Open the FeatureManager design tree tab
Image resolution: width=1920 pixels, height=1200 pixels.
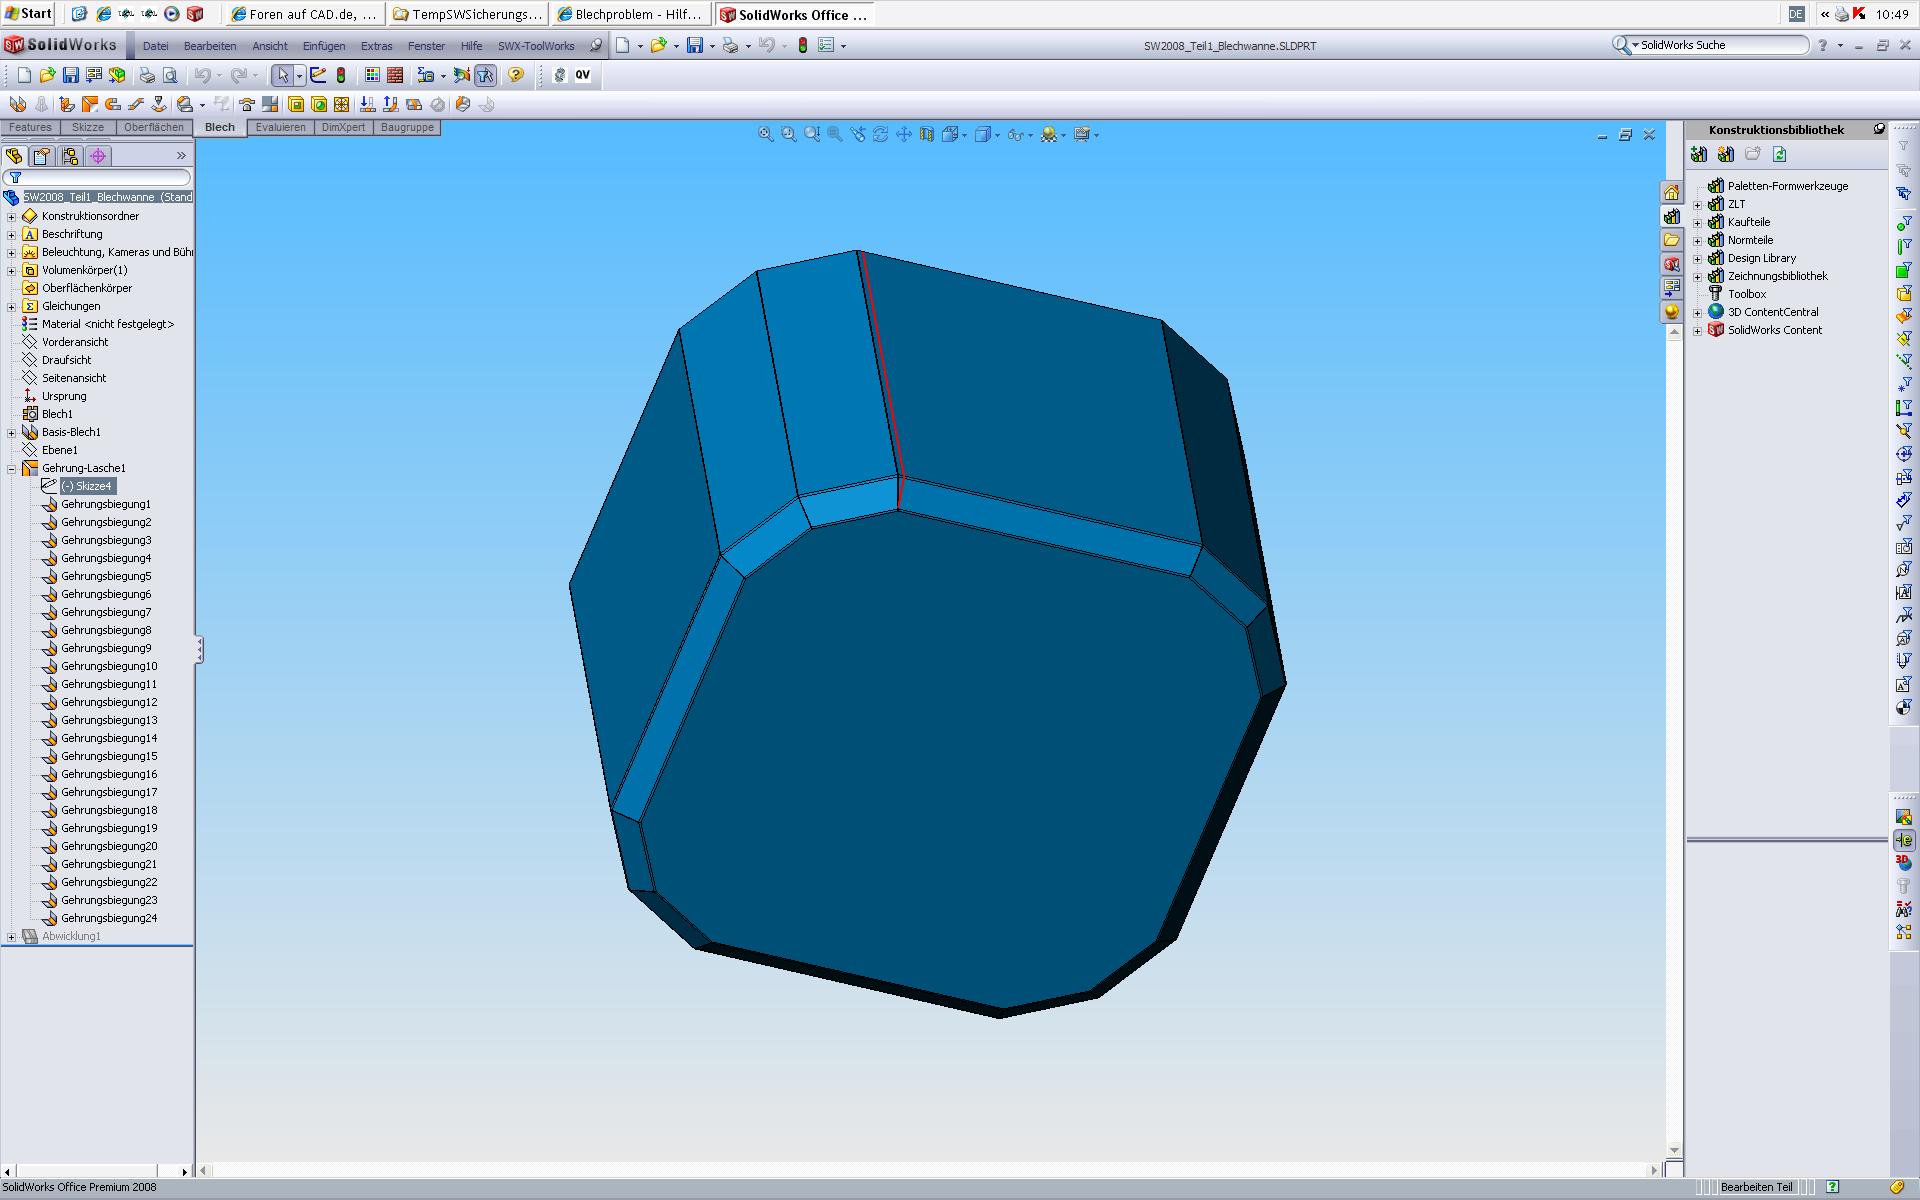[14, 156]
